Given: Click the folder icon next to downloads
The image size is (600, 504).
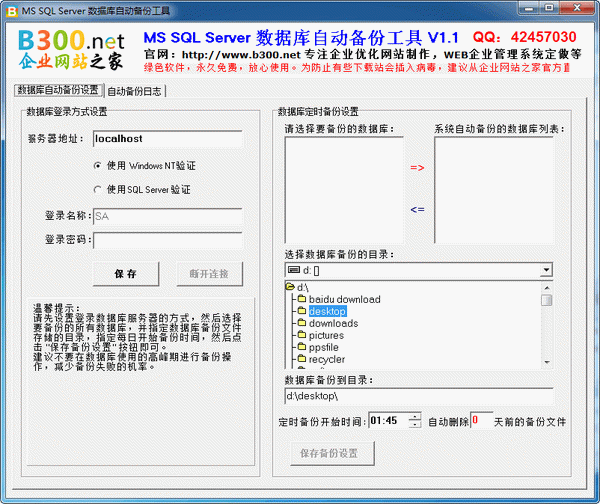Looking at the screenshot, I should point(302,323).
